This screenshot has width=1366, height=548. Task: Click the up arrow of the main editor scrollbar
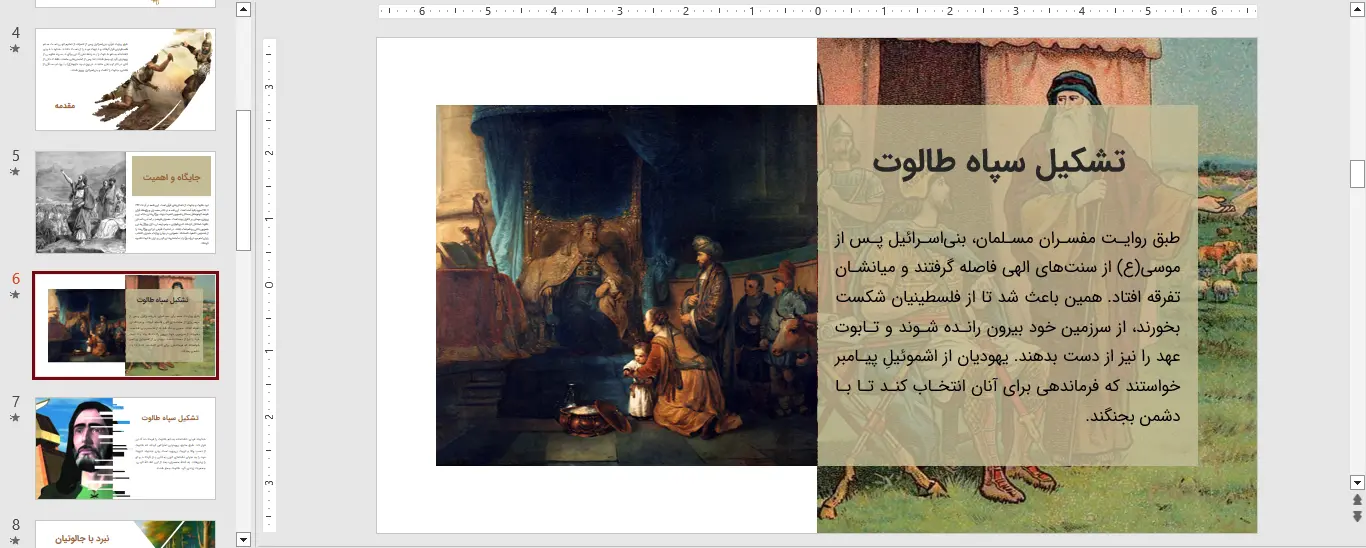pos(1357,10)
